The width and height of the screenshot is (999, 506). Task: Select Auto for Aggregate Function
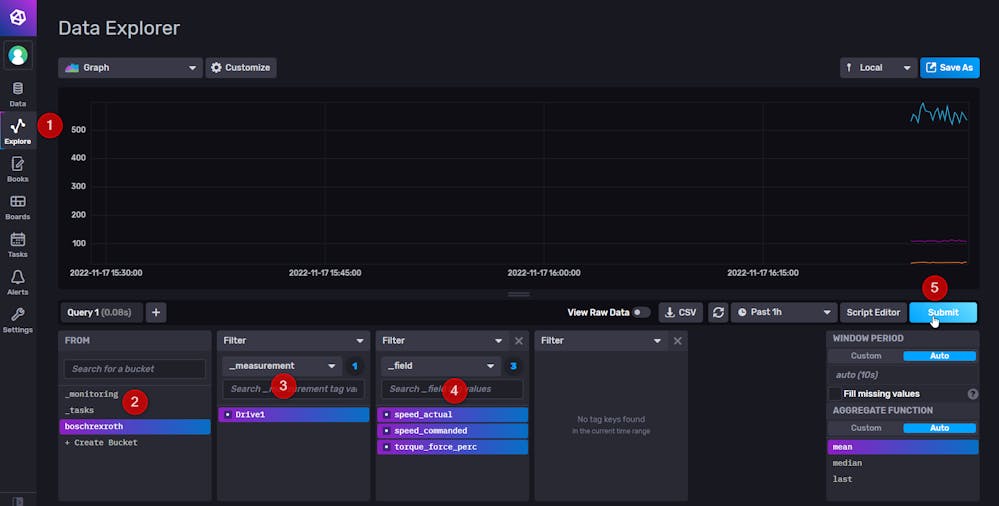[939, 428]
